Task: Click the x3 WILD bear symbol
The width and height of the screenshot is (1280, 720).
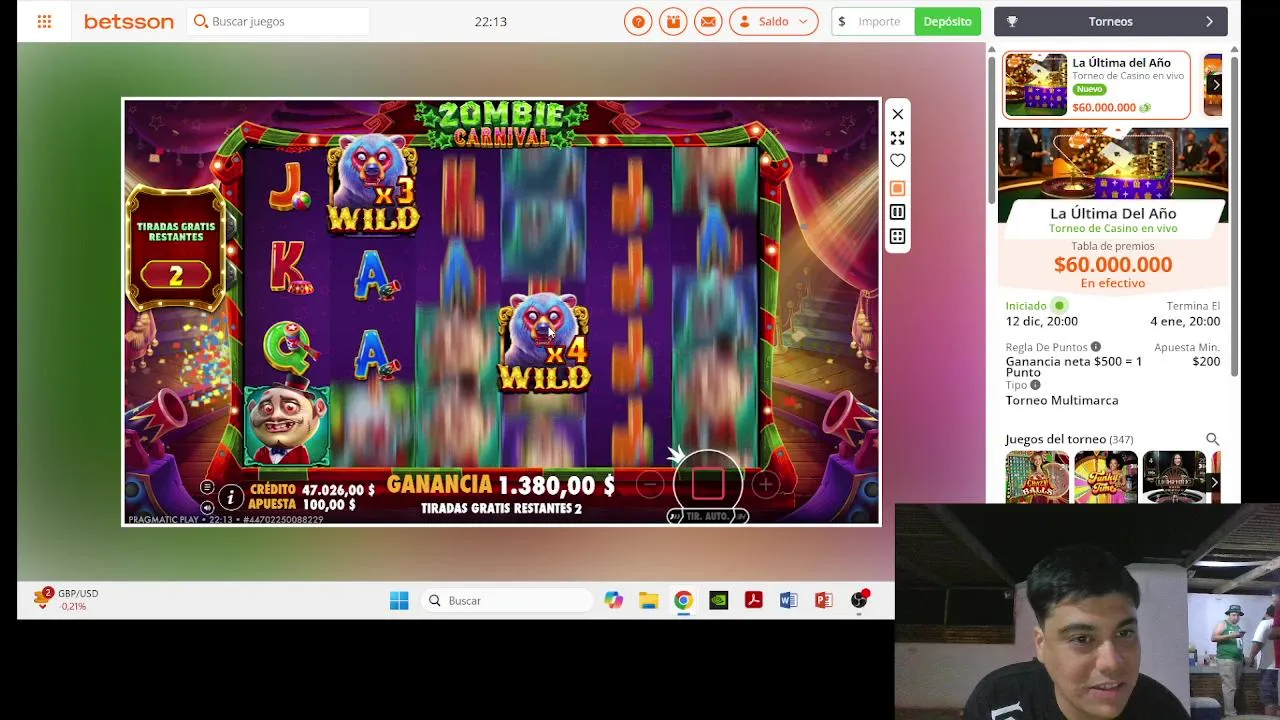Action: point(373,184)
